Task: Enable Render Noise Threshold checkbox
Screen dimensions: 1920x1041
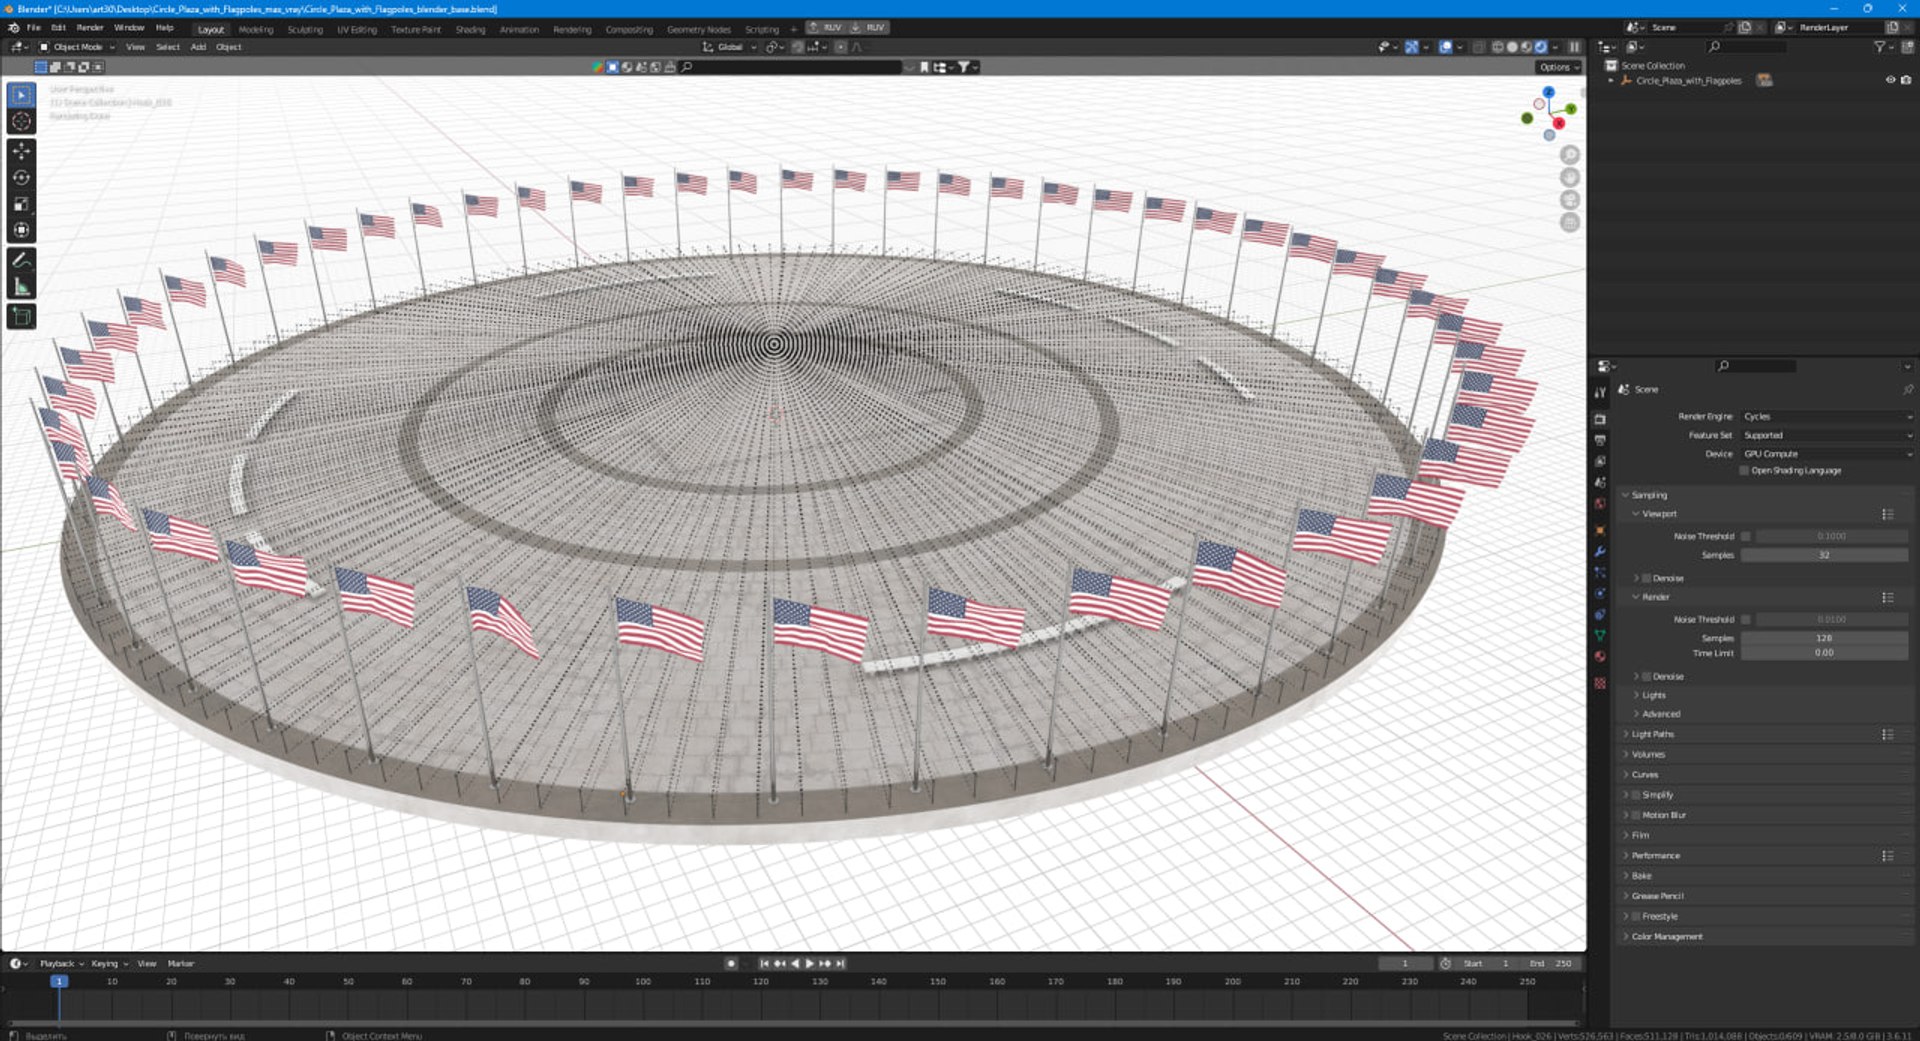Action: [1746, 619]
